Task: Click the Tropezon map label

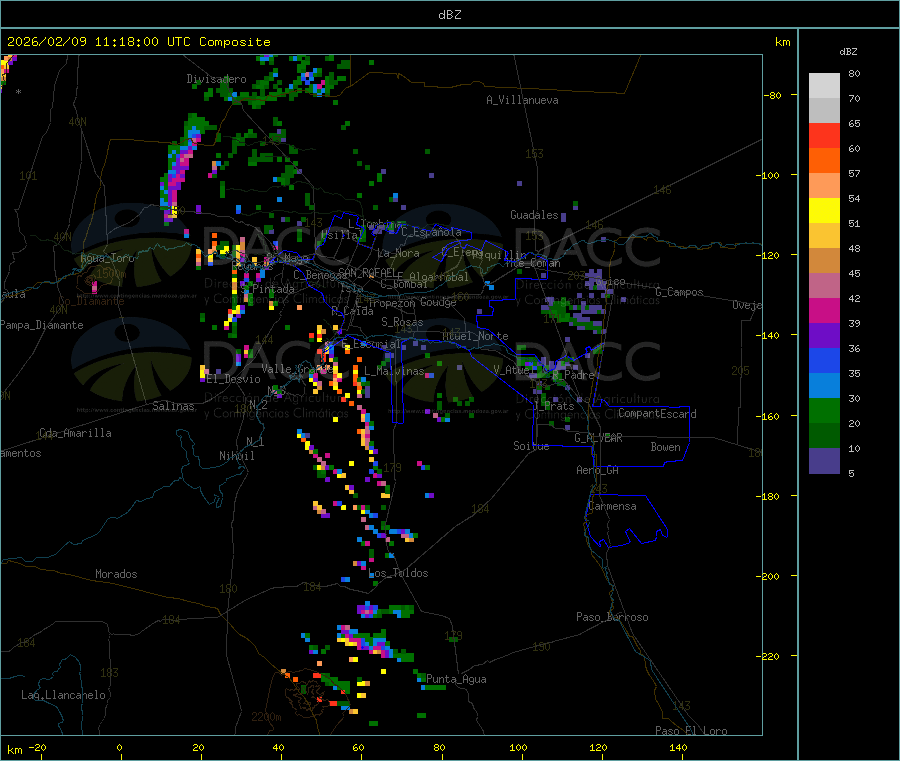Action: pyautogui.click(x=392, y=303)
